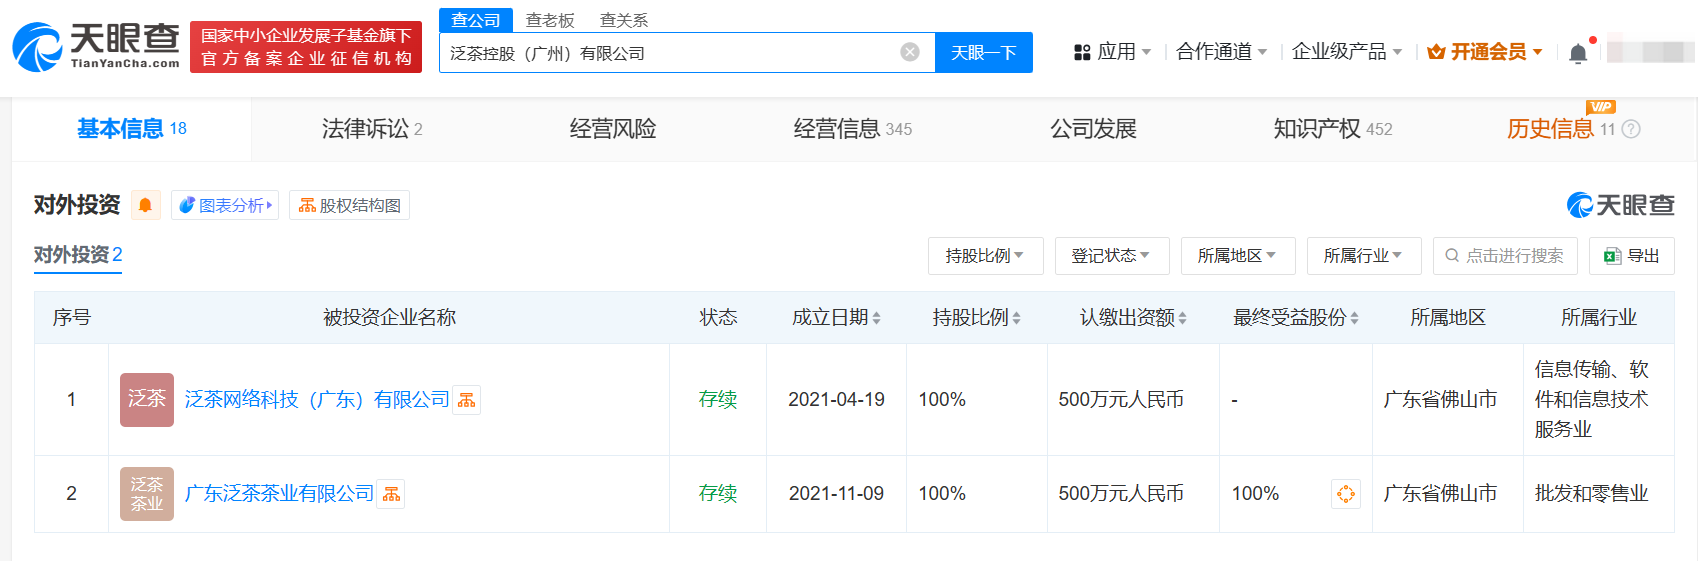Click the orange alert bell beside 对外投资

tap(145, 205)
